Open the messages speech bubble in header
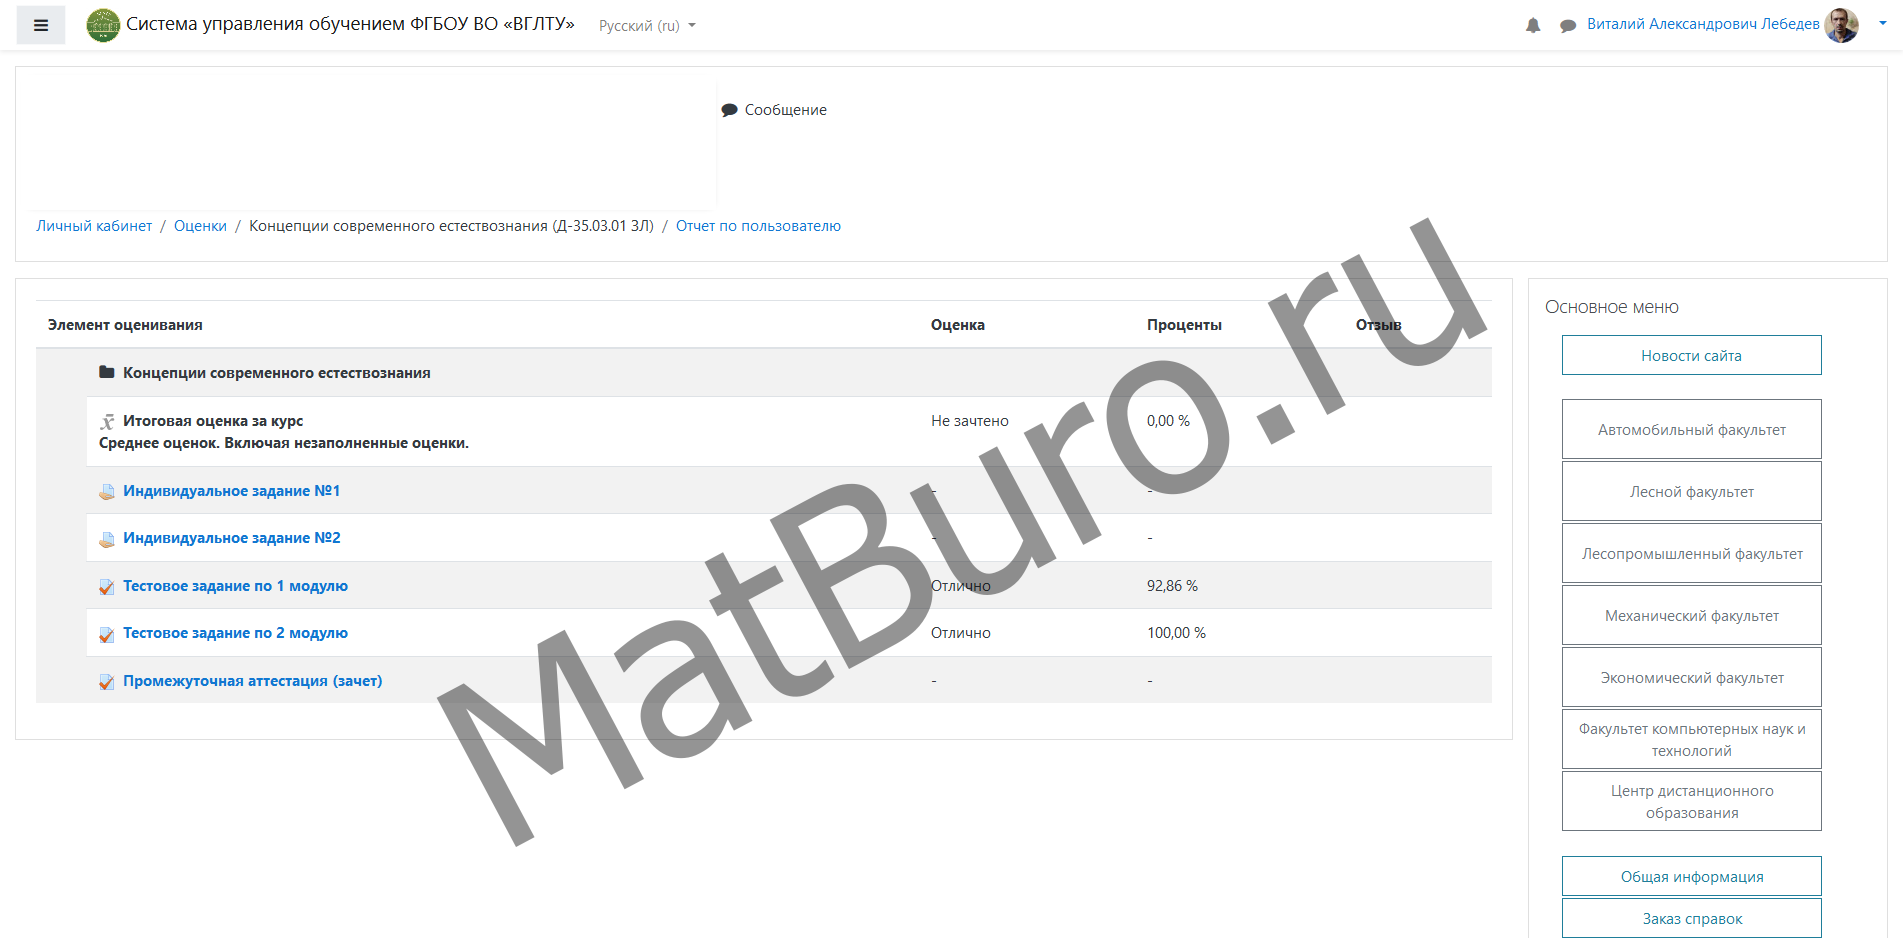Screen dimensions: 1903x938 1567,26
